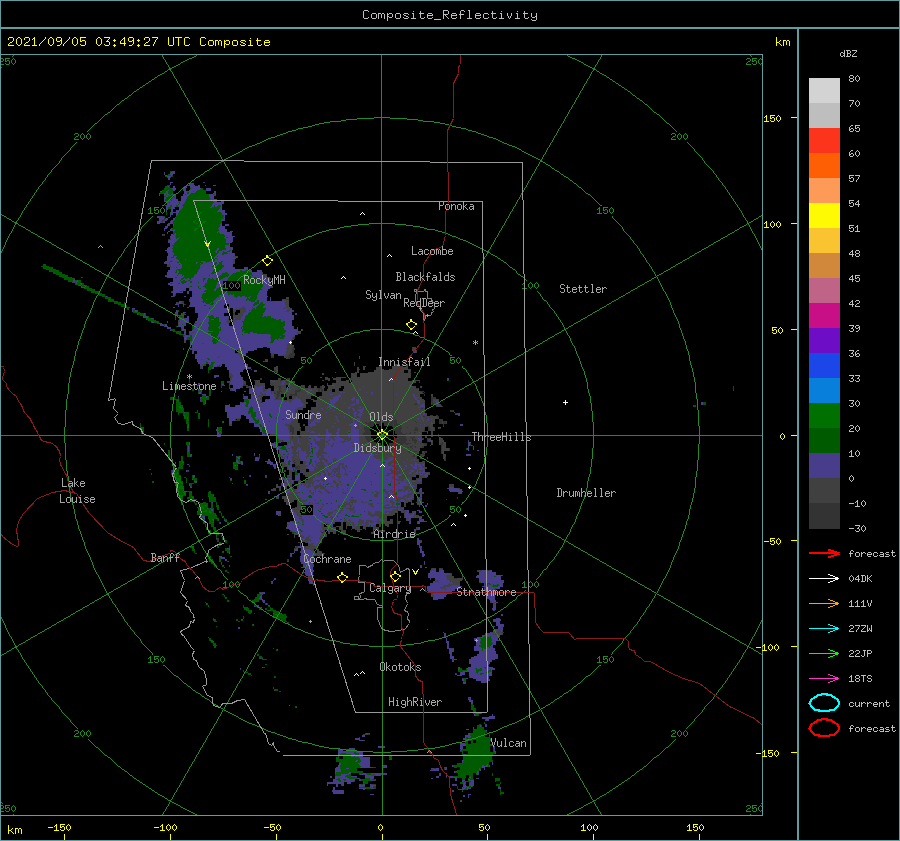Image resolution: width=900 pixels, height=841 pixels.
Task: Click the Ponoka city label
Action: point(456,206)
